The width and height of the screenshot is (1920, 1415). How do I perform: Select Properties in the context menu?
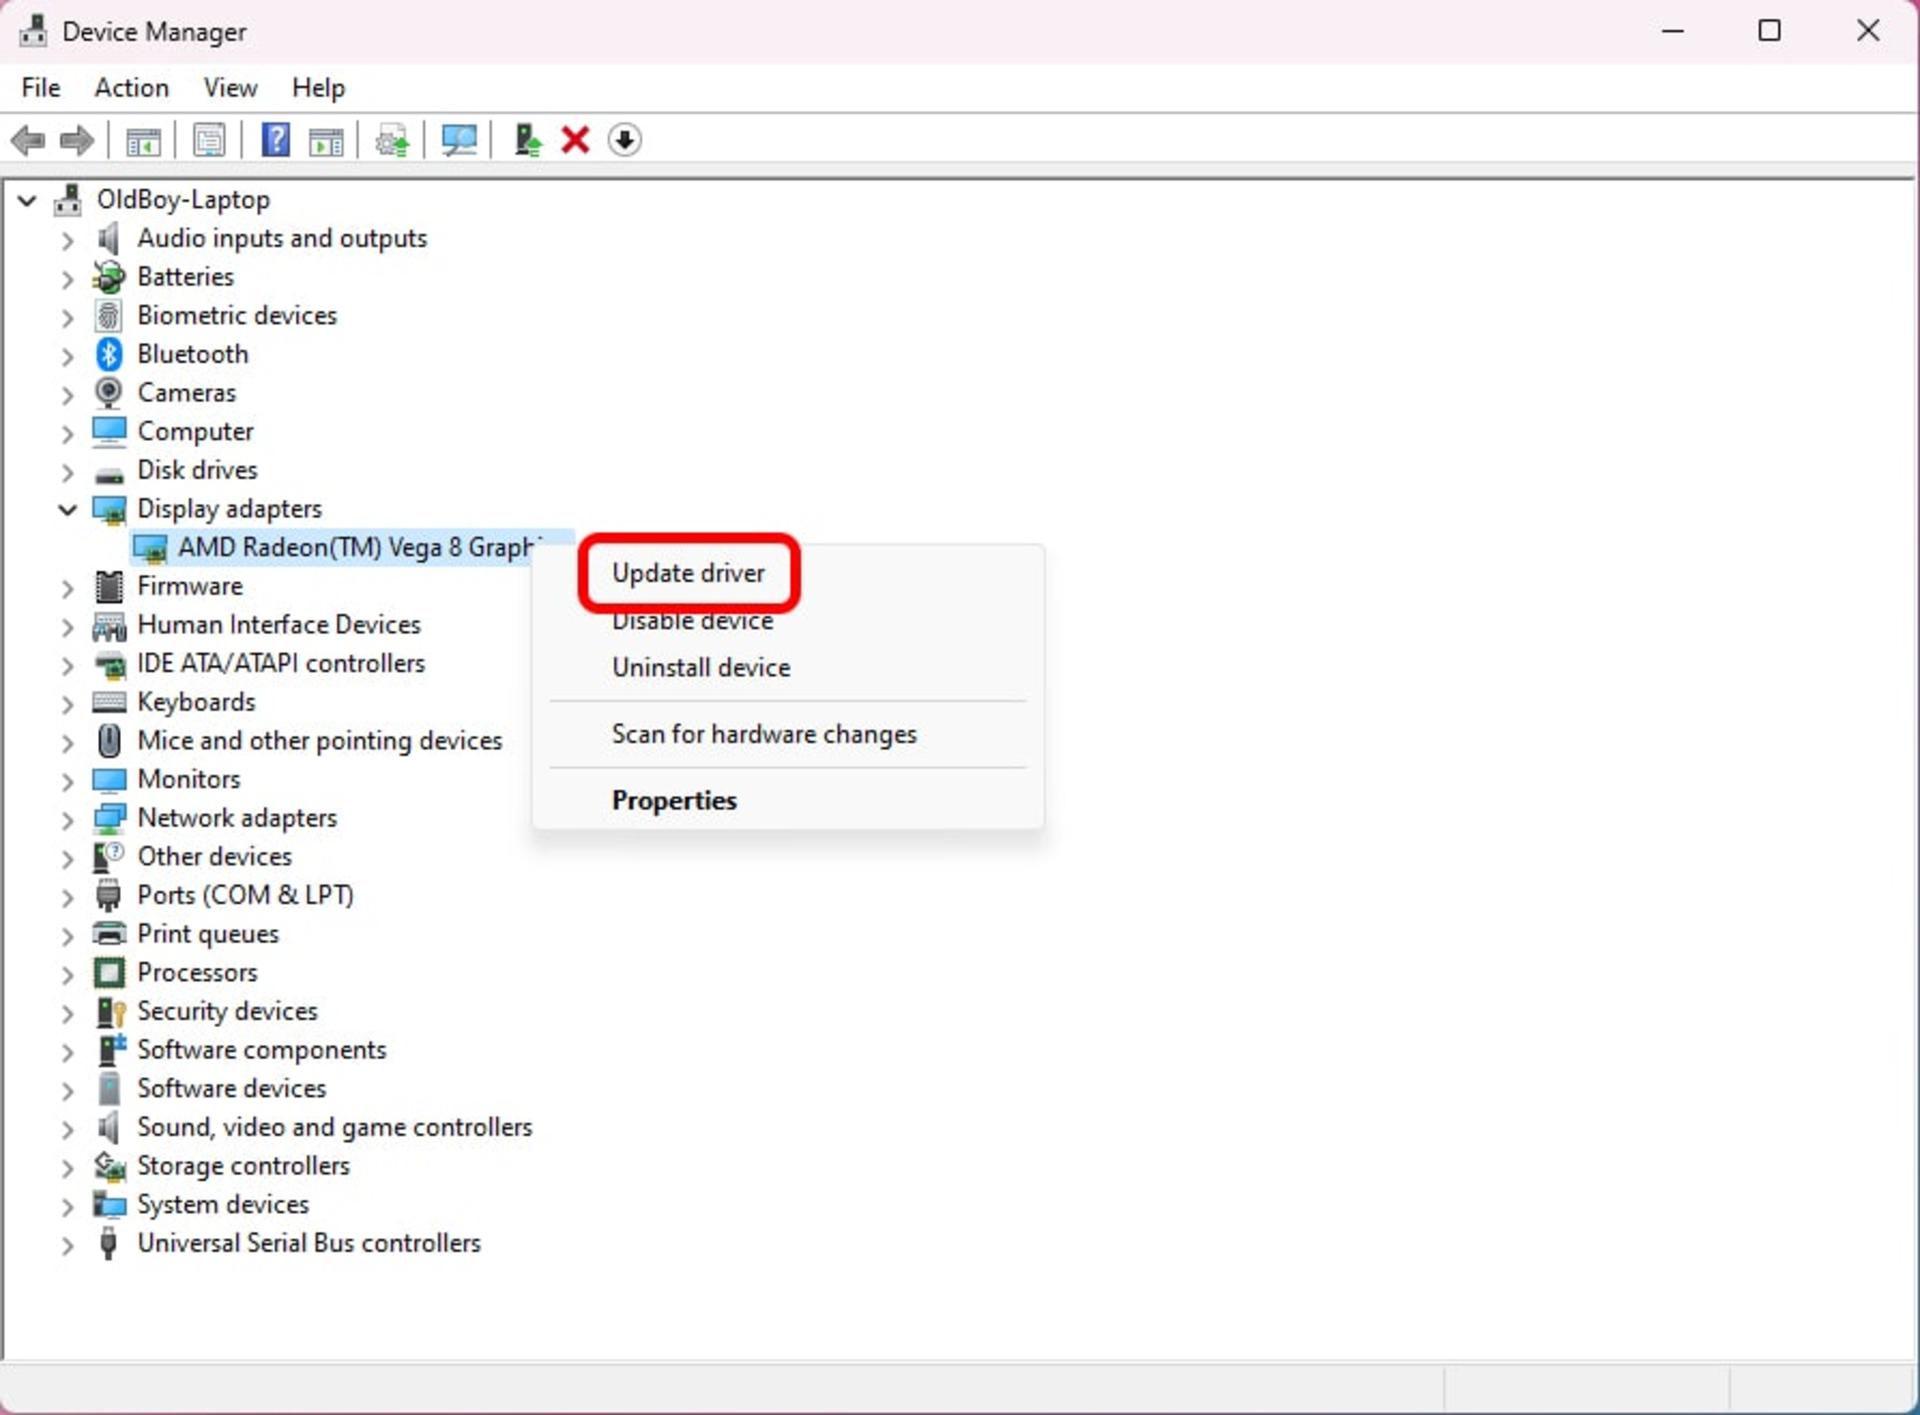click(x=674, y=800)
